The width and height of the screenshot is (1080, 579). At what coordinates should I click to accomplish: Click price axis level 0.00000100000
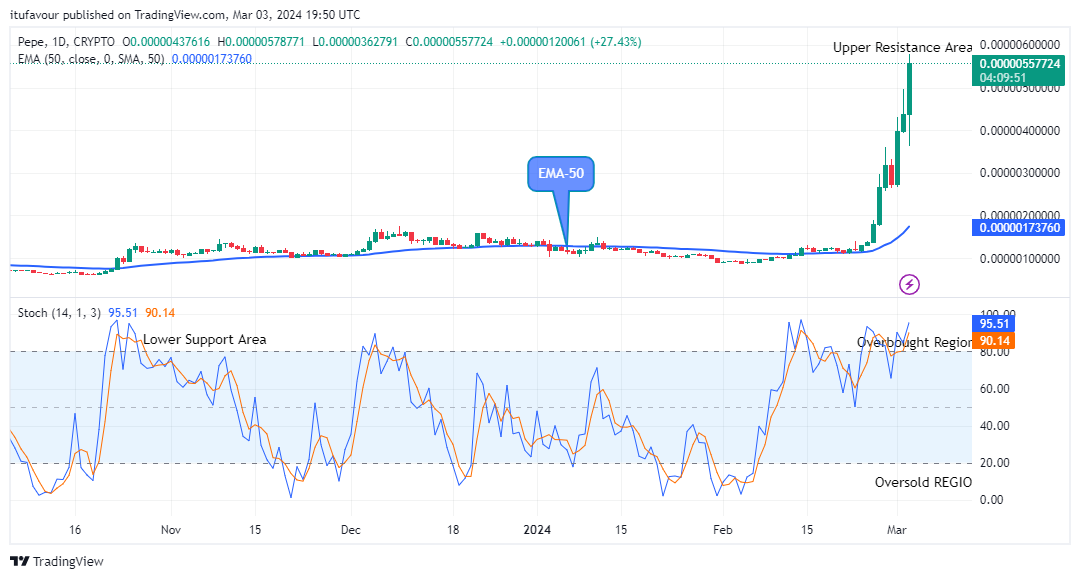pyautogui.click(x=1019, y=259)
